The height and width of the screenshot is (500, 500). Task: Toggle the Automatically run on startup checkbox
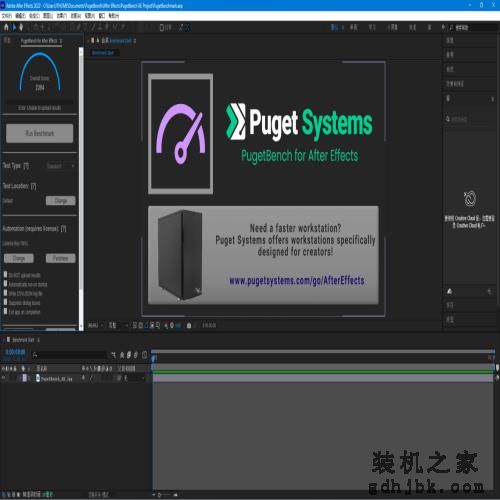pos(5,284)
